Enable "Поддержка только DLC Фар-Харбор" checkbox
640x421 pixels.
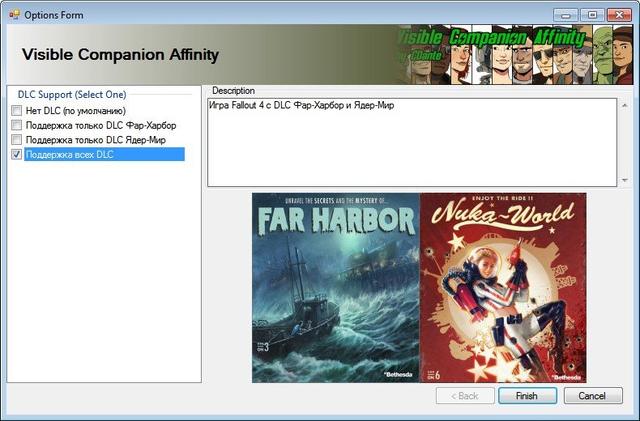point(16,125)
